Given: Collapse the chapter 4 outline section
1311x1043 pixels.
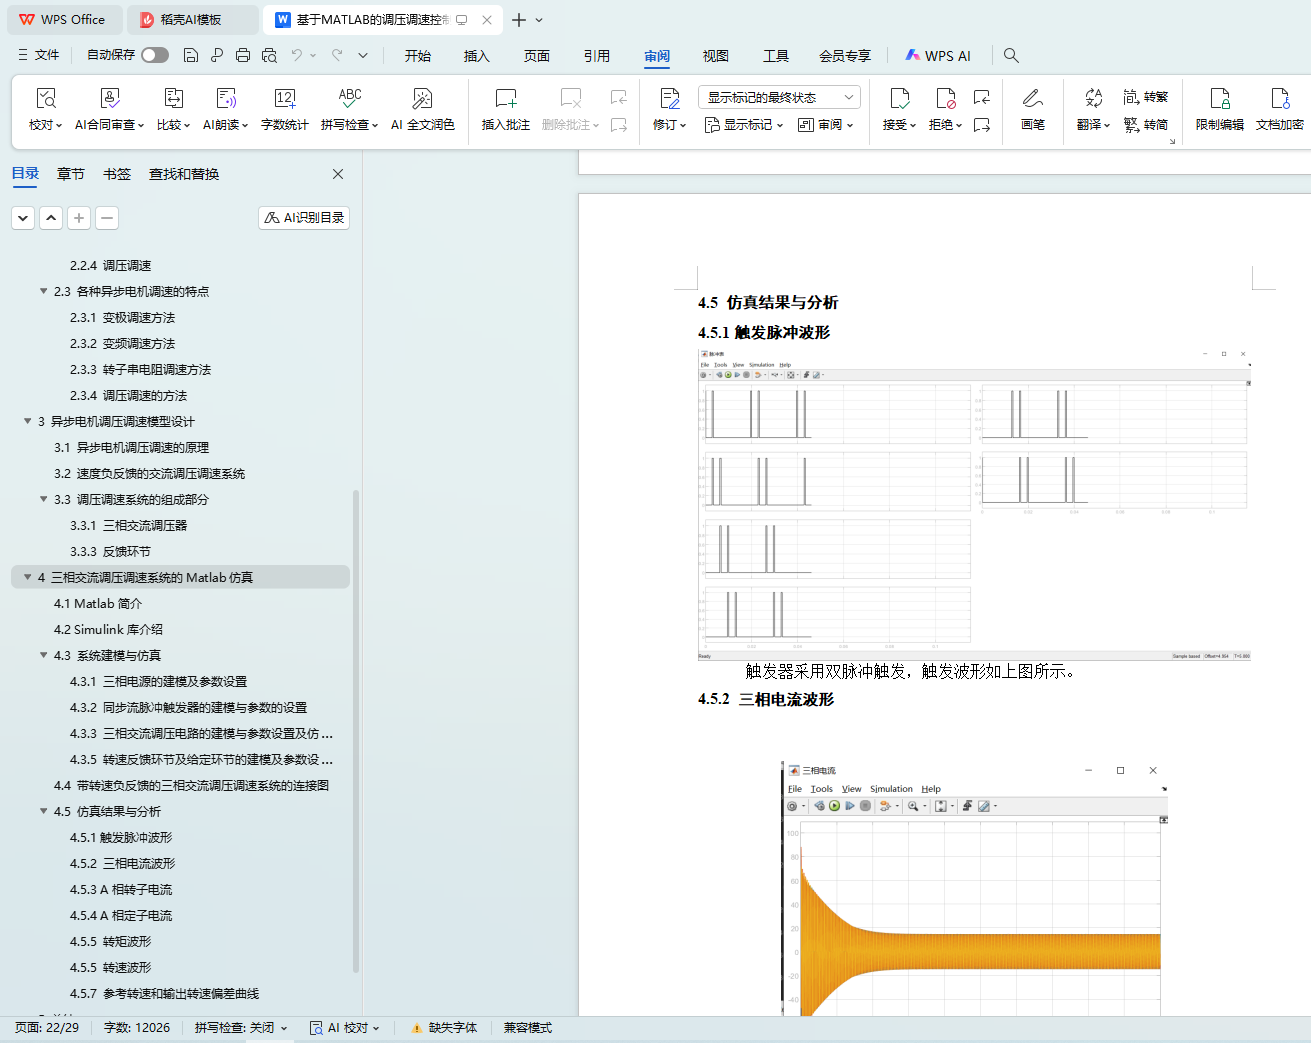Looking at the screenshot, I should coord(28,577).
